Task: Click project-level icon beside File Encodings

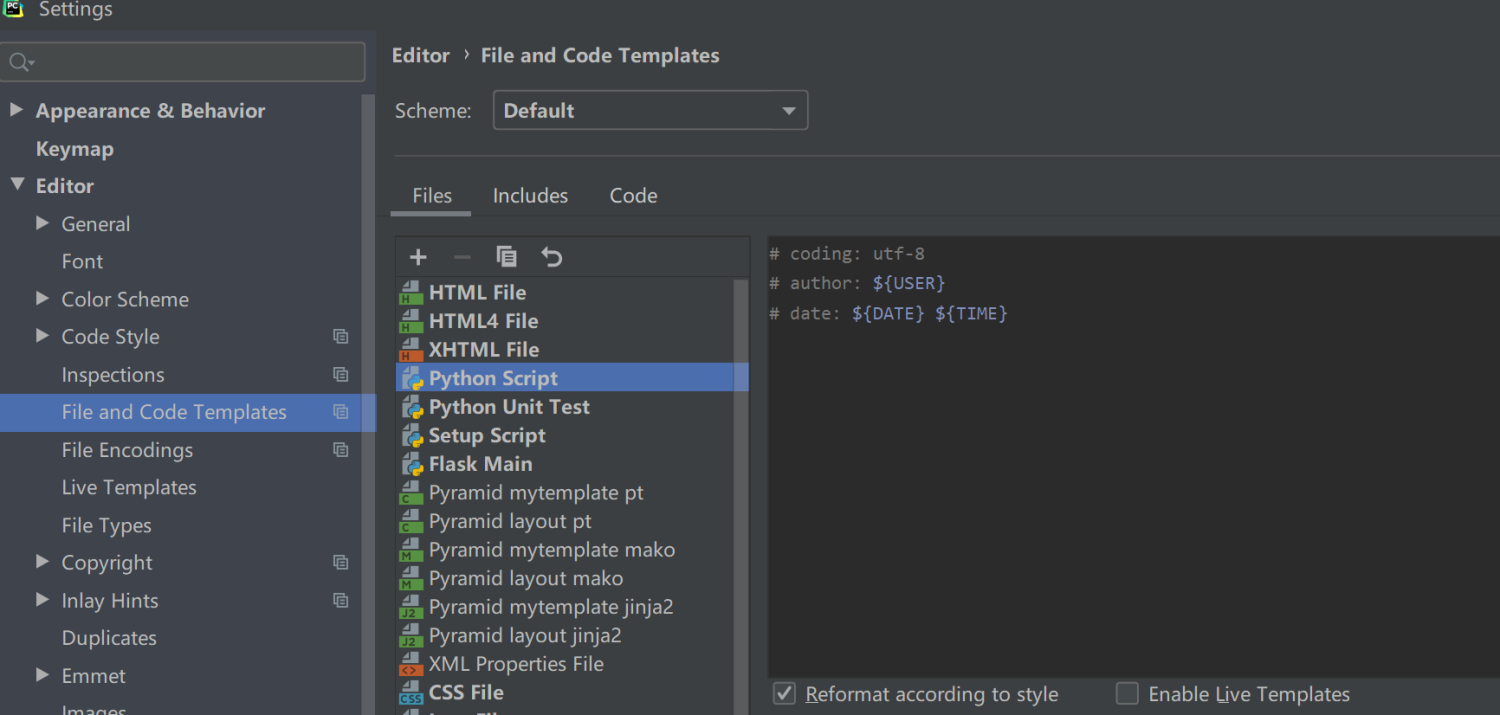Action: (341, 450)
